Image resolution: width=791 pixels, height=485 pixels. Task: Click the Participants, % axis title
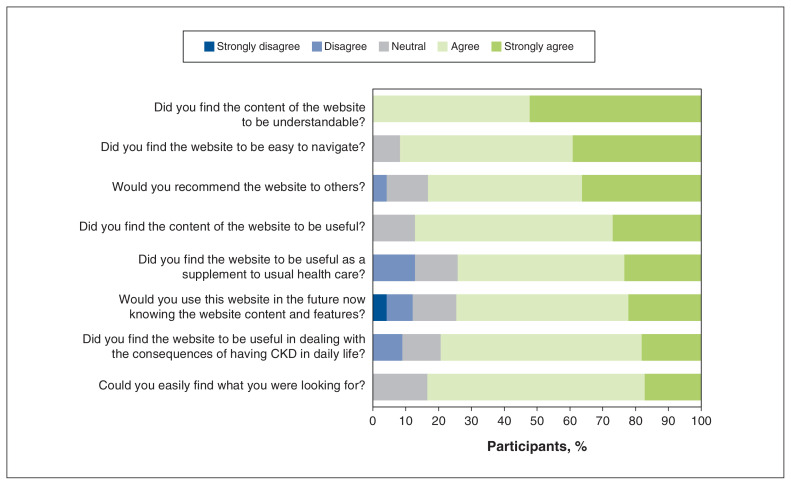coord(537,446)
